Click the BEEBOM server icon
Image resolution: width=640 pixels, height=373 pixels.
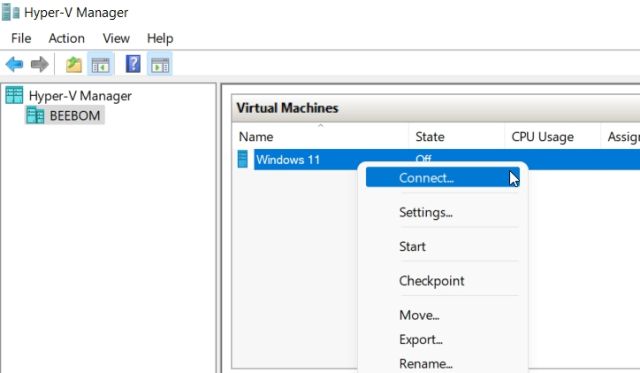click(35, 115)
